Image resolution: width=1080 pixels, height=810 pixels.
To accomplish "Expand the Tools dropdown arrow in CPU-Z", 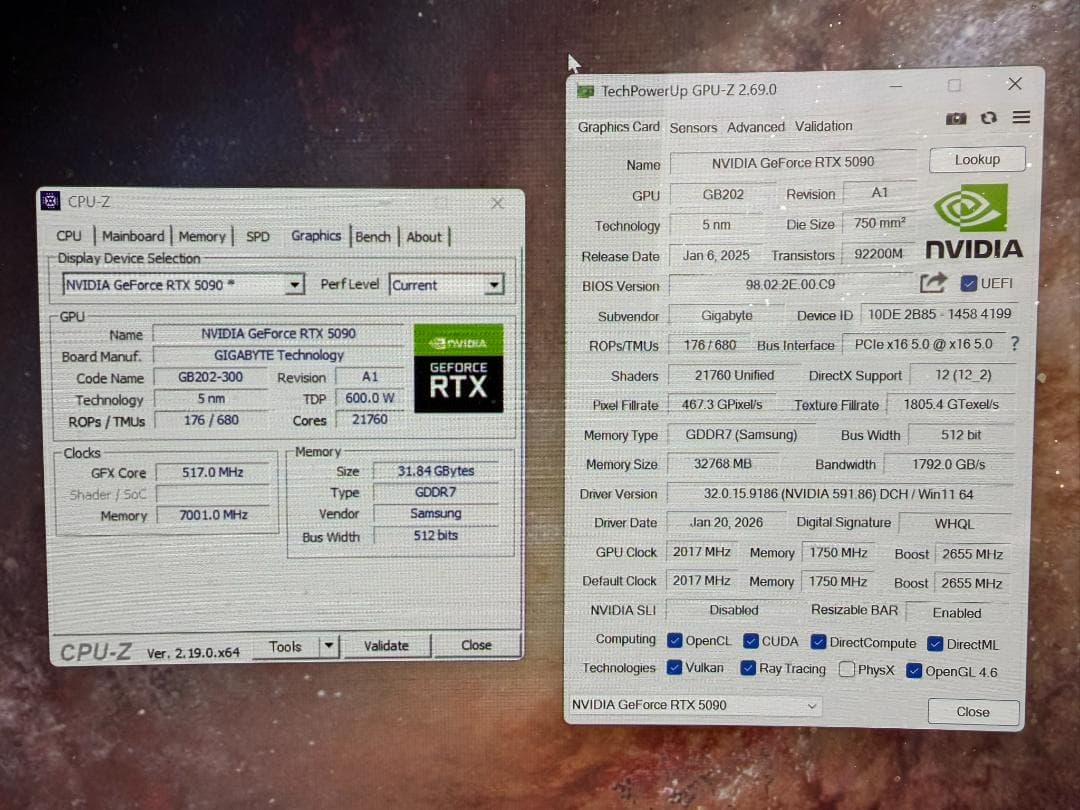I will (x=329, y=645).
